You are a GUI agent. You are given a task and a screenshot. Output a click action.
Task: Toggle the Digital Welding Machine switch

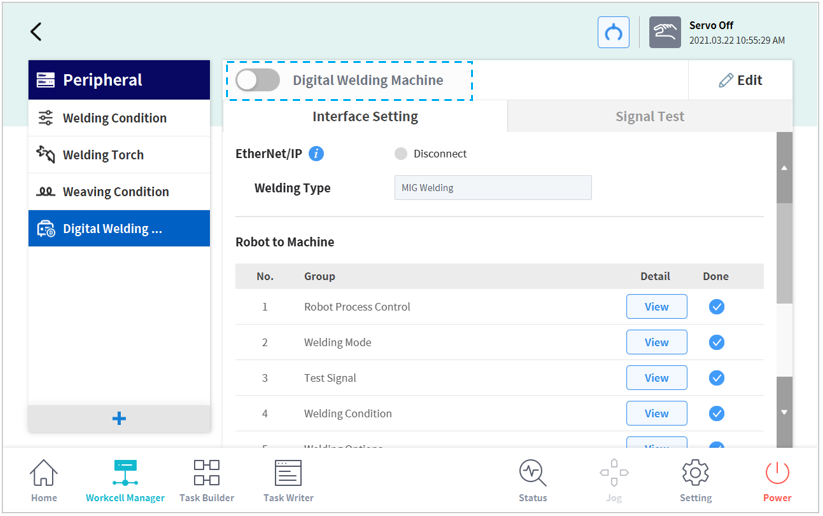[258, 81]
